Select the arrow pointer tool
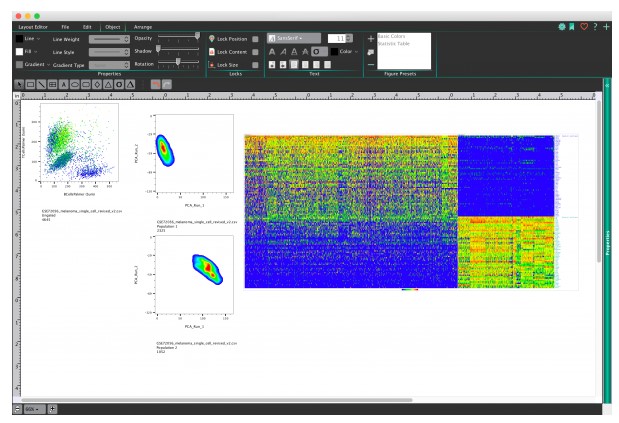The width and height of the screenshot is (619, 423). click(19, 84)
